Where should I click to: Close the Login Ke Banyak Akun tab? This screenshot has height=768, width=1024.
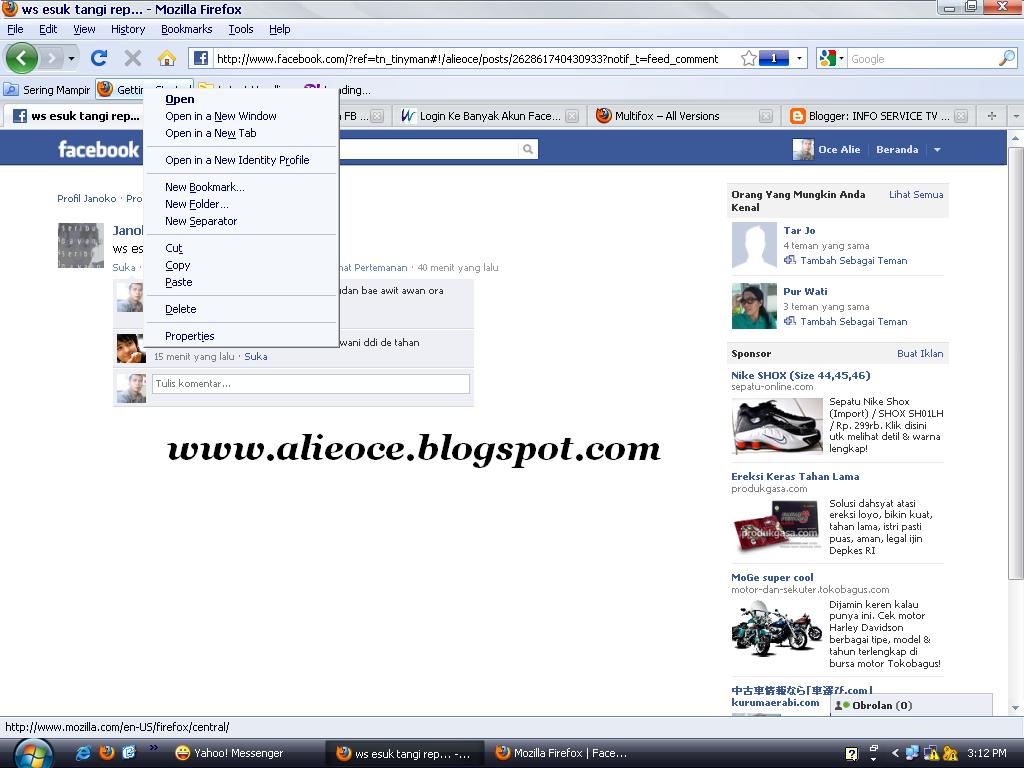pos(571,116)
